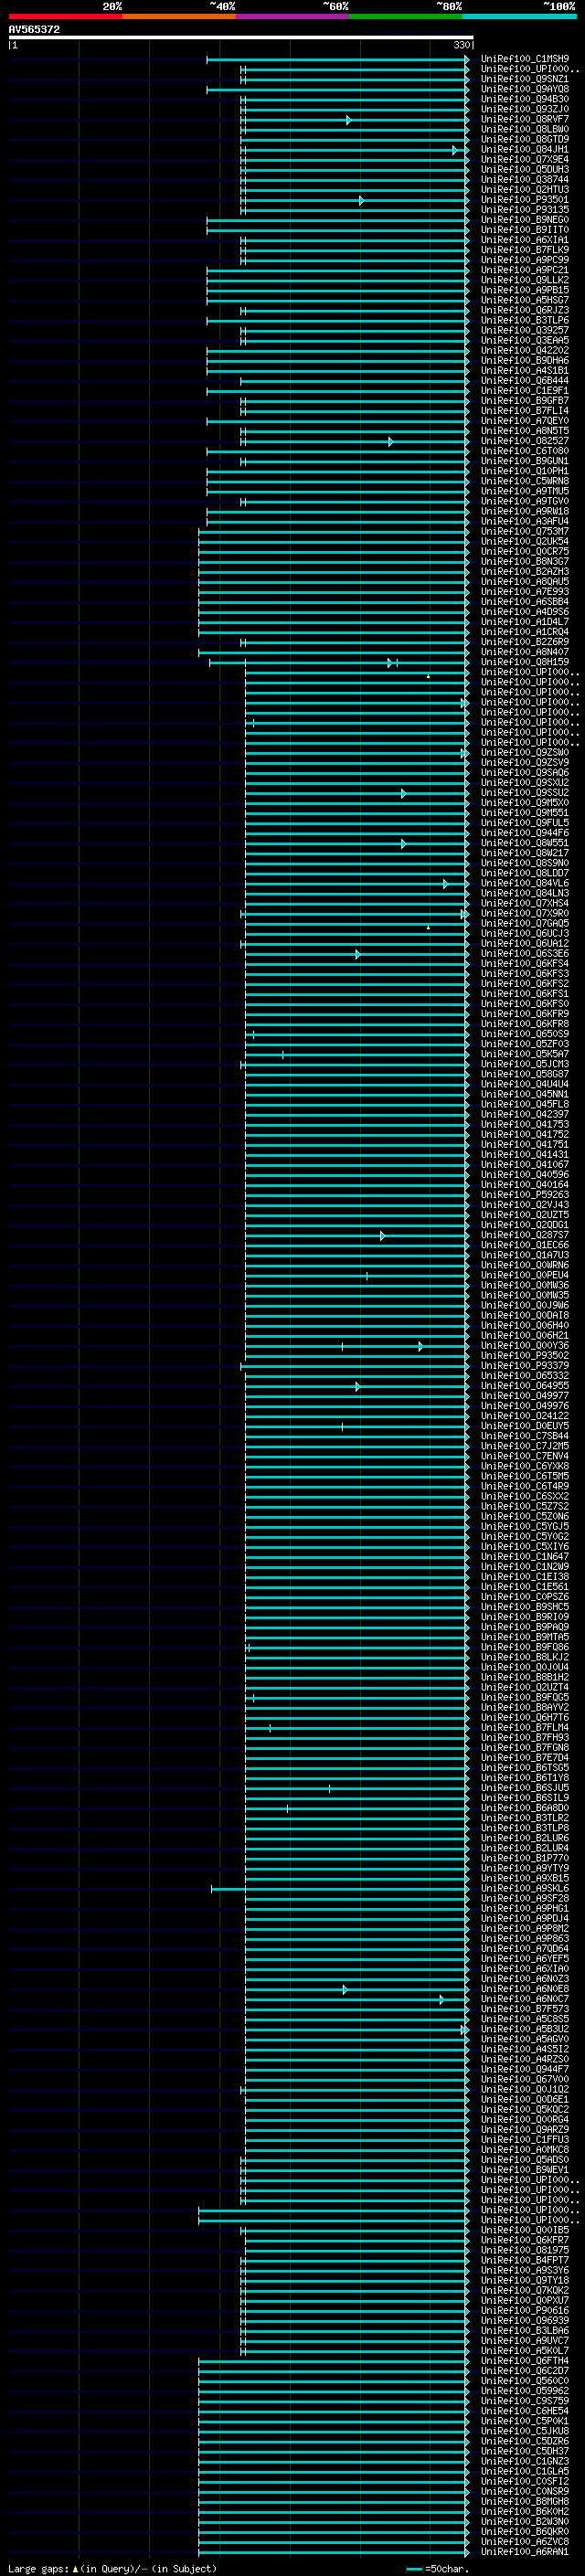585x2576 pixels.
Task: Select the UniRef100_A1D4L7 entry
Action: [x=525, y=622]
